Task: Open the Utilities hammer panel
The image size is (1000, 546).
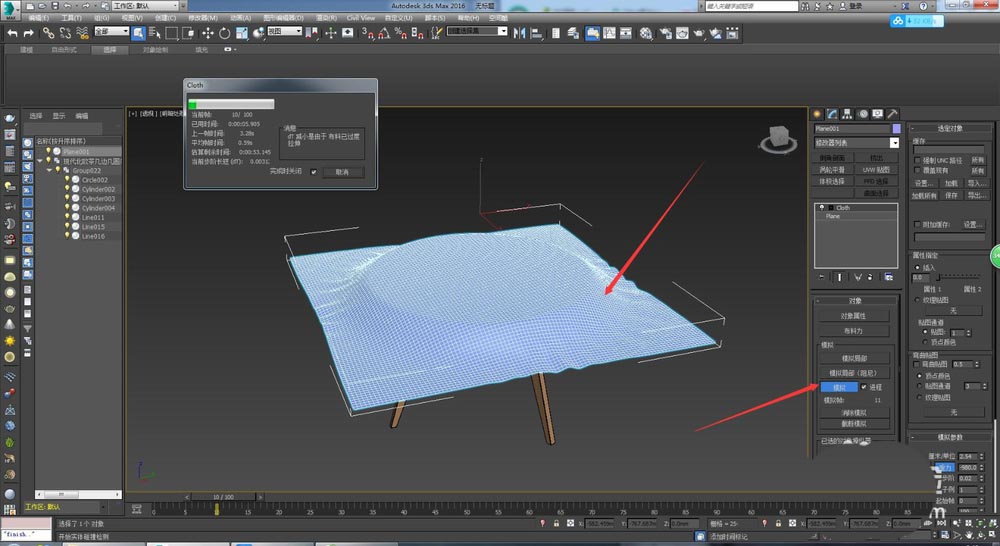Action: pyautogui.click(x=892, y=114)
